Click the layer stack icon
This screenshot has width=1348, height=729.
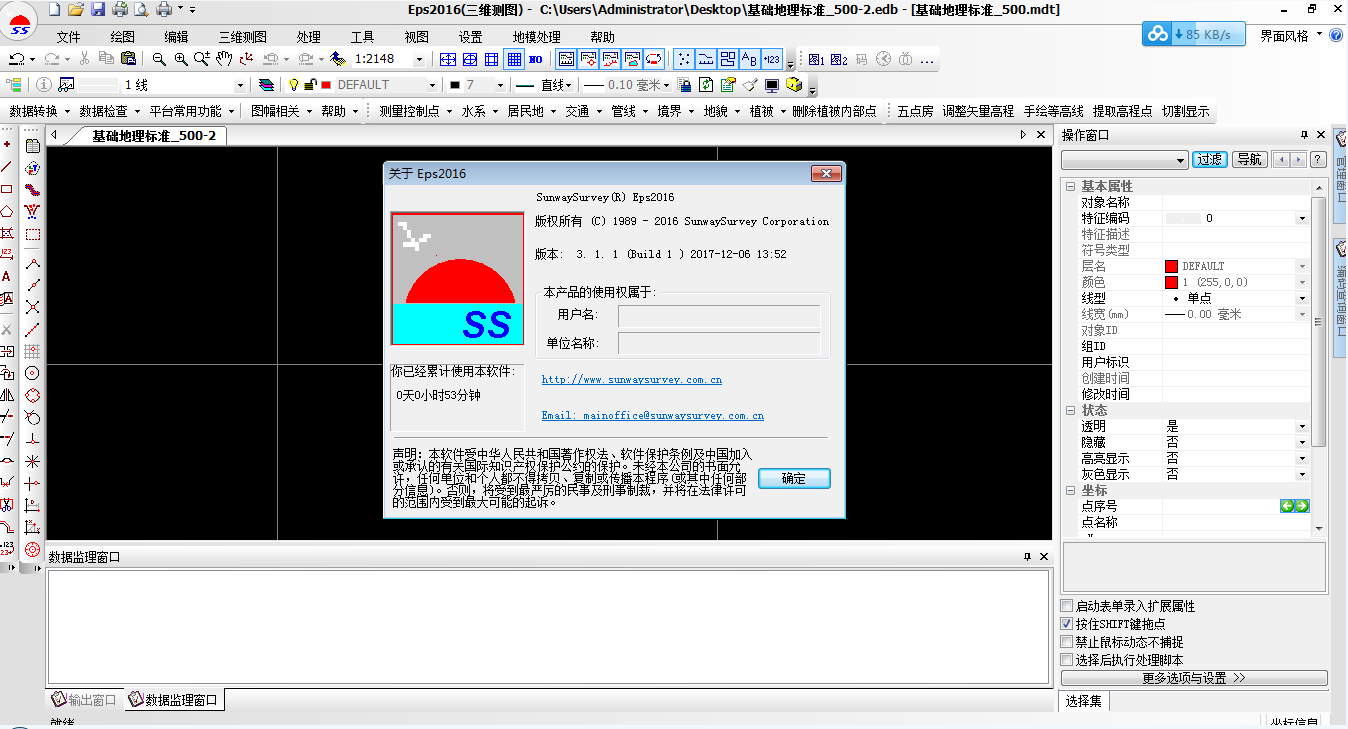267,85
